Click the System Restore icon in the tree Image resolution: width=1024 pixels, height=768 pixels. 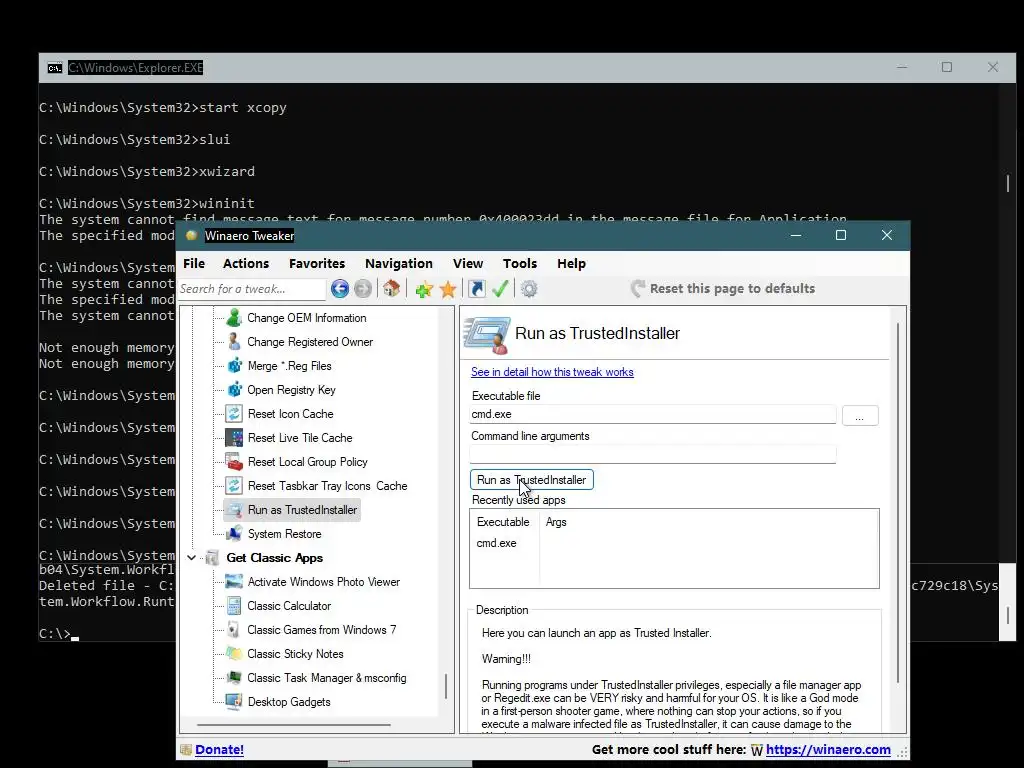(234, 534)
